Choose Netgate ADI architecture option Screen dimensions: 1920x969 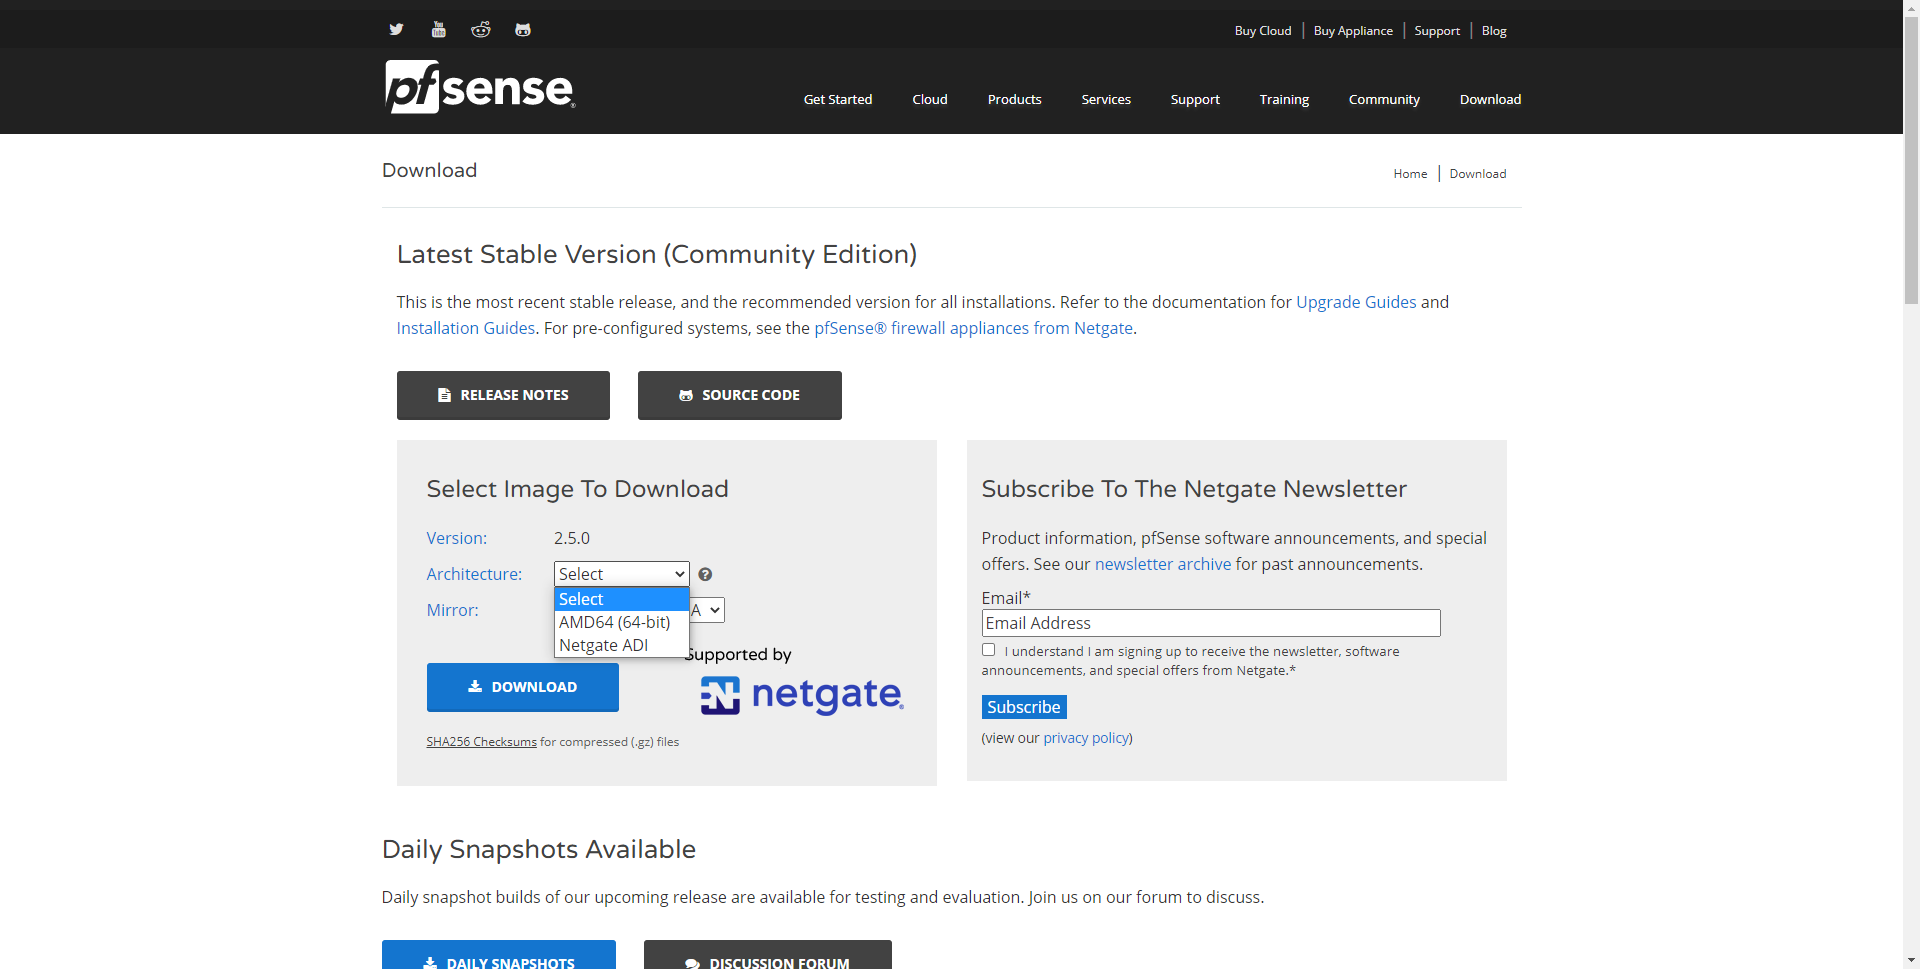[x=603, y=645]
